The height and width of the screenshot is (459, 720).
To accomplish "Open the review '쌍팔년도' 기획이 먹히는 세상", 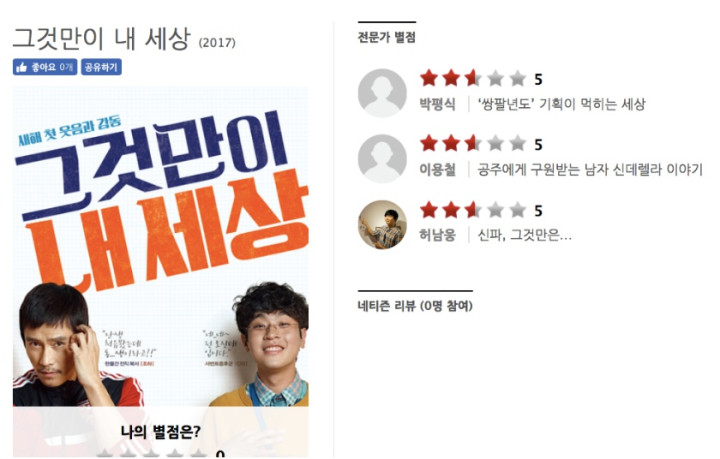I will (562, 104).
